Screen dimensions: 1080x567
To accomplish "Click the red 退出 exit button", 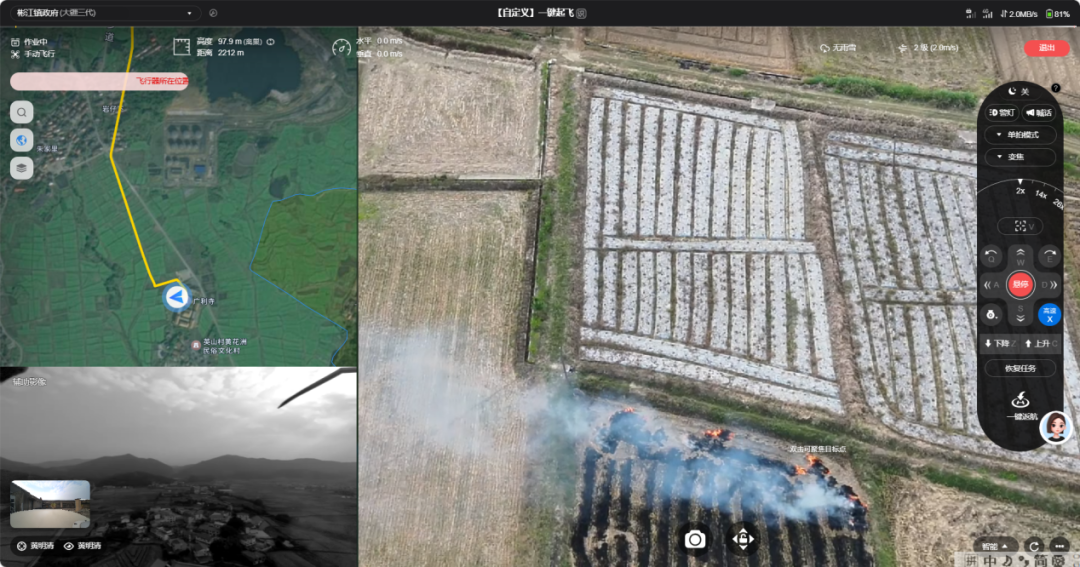I will (x=1046, y=48).
